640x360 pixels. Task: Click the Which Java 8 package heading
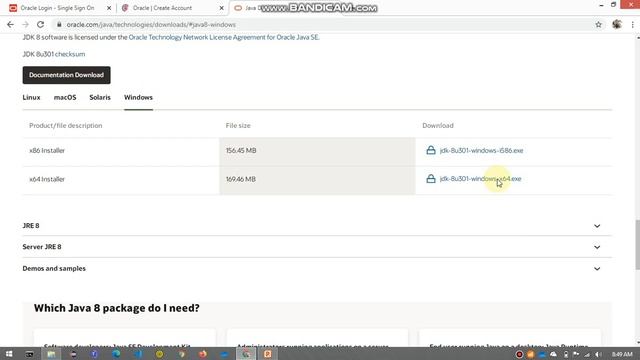click(x=117, y=308)
